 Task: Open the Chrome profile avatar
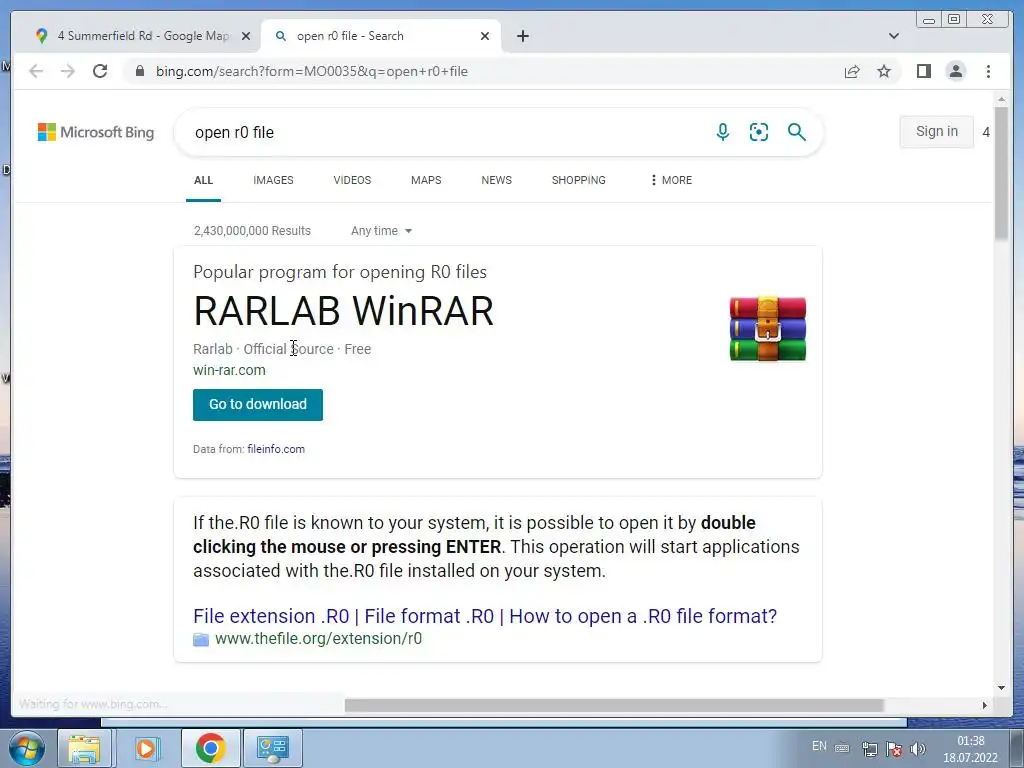click(955, 71)
